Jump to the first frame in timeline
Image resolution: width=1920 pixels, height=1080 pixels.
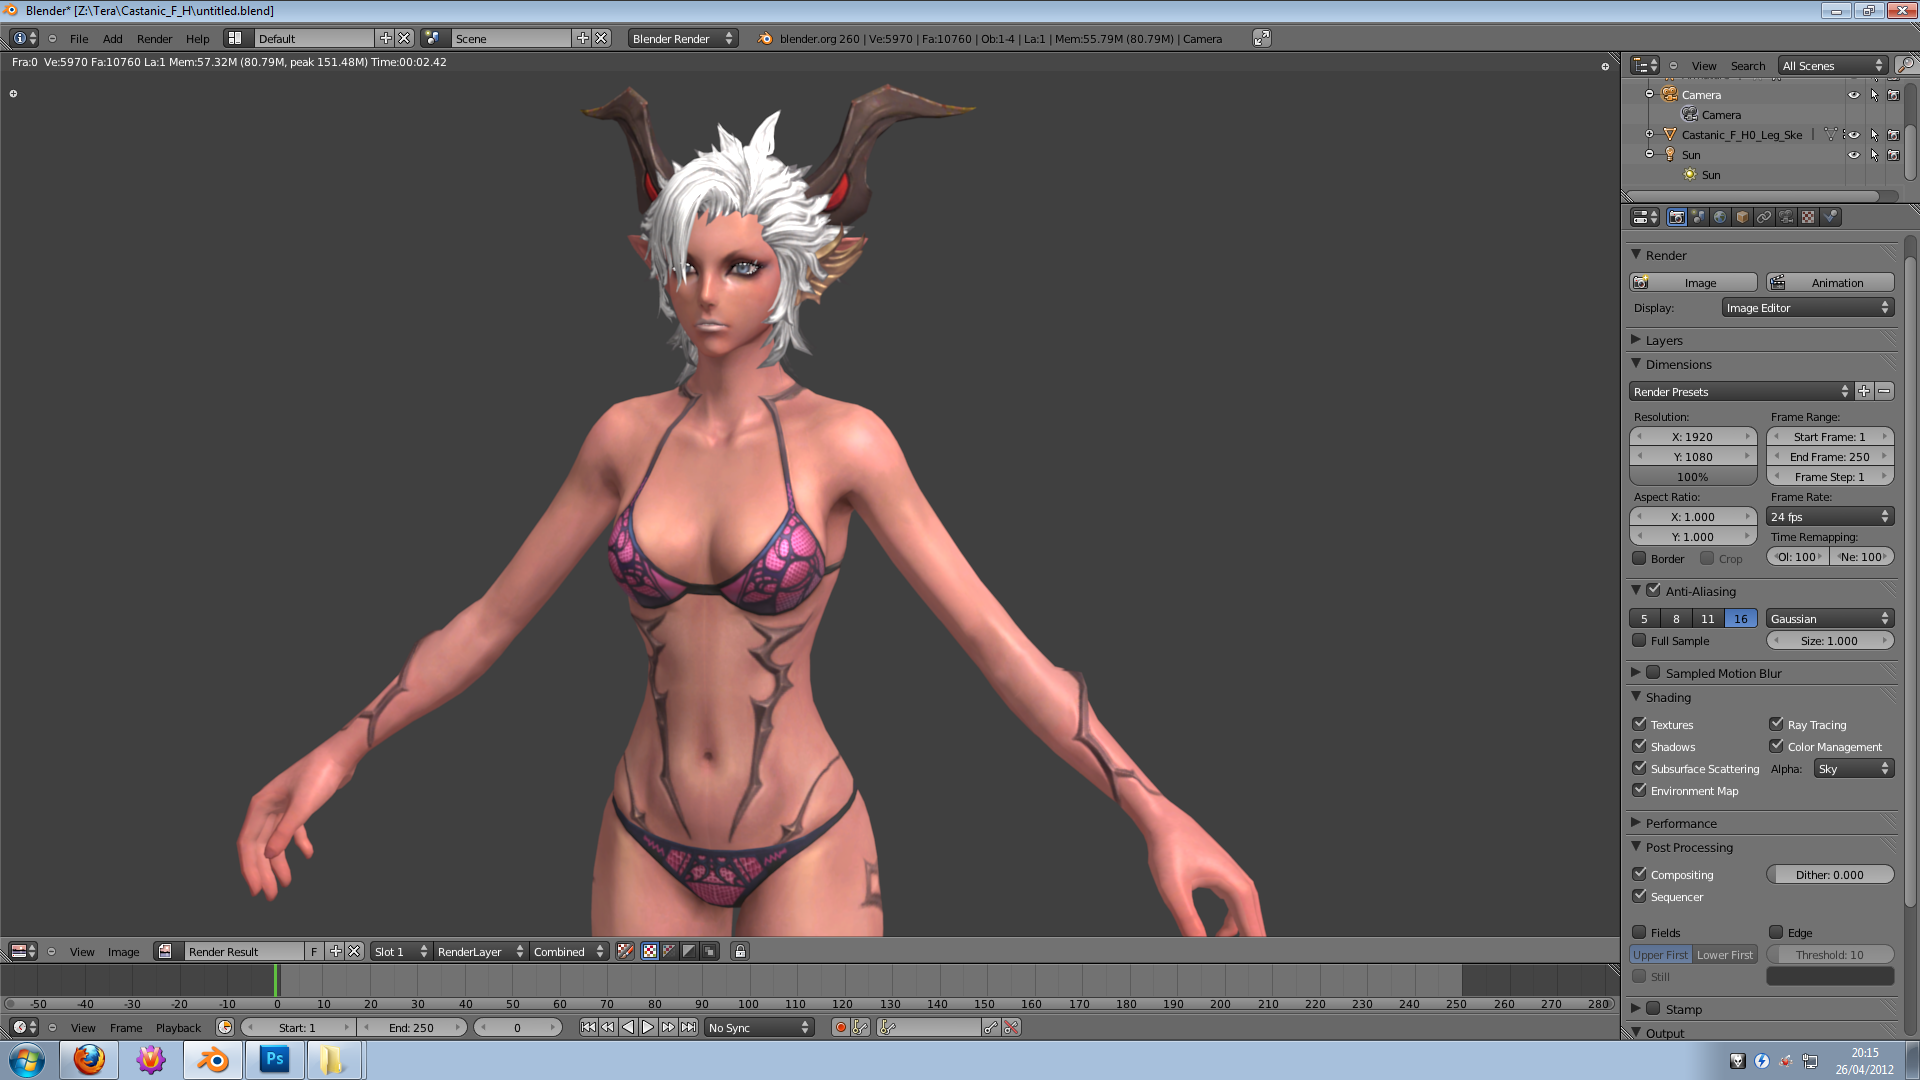pos(588,1027)
